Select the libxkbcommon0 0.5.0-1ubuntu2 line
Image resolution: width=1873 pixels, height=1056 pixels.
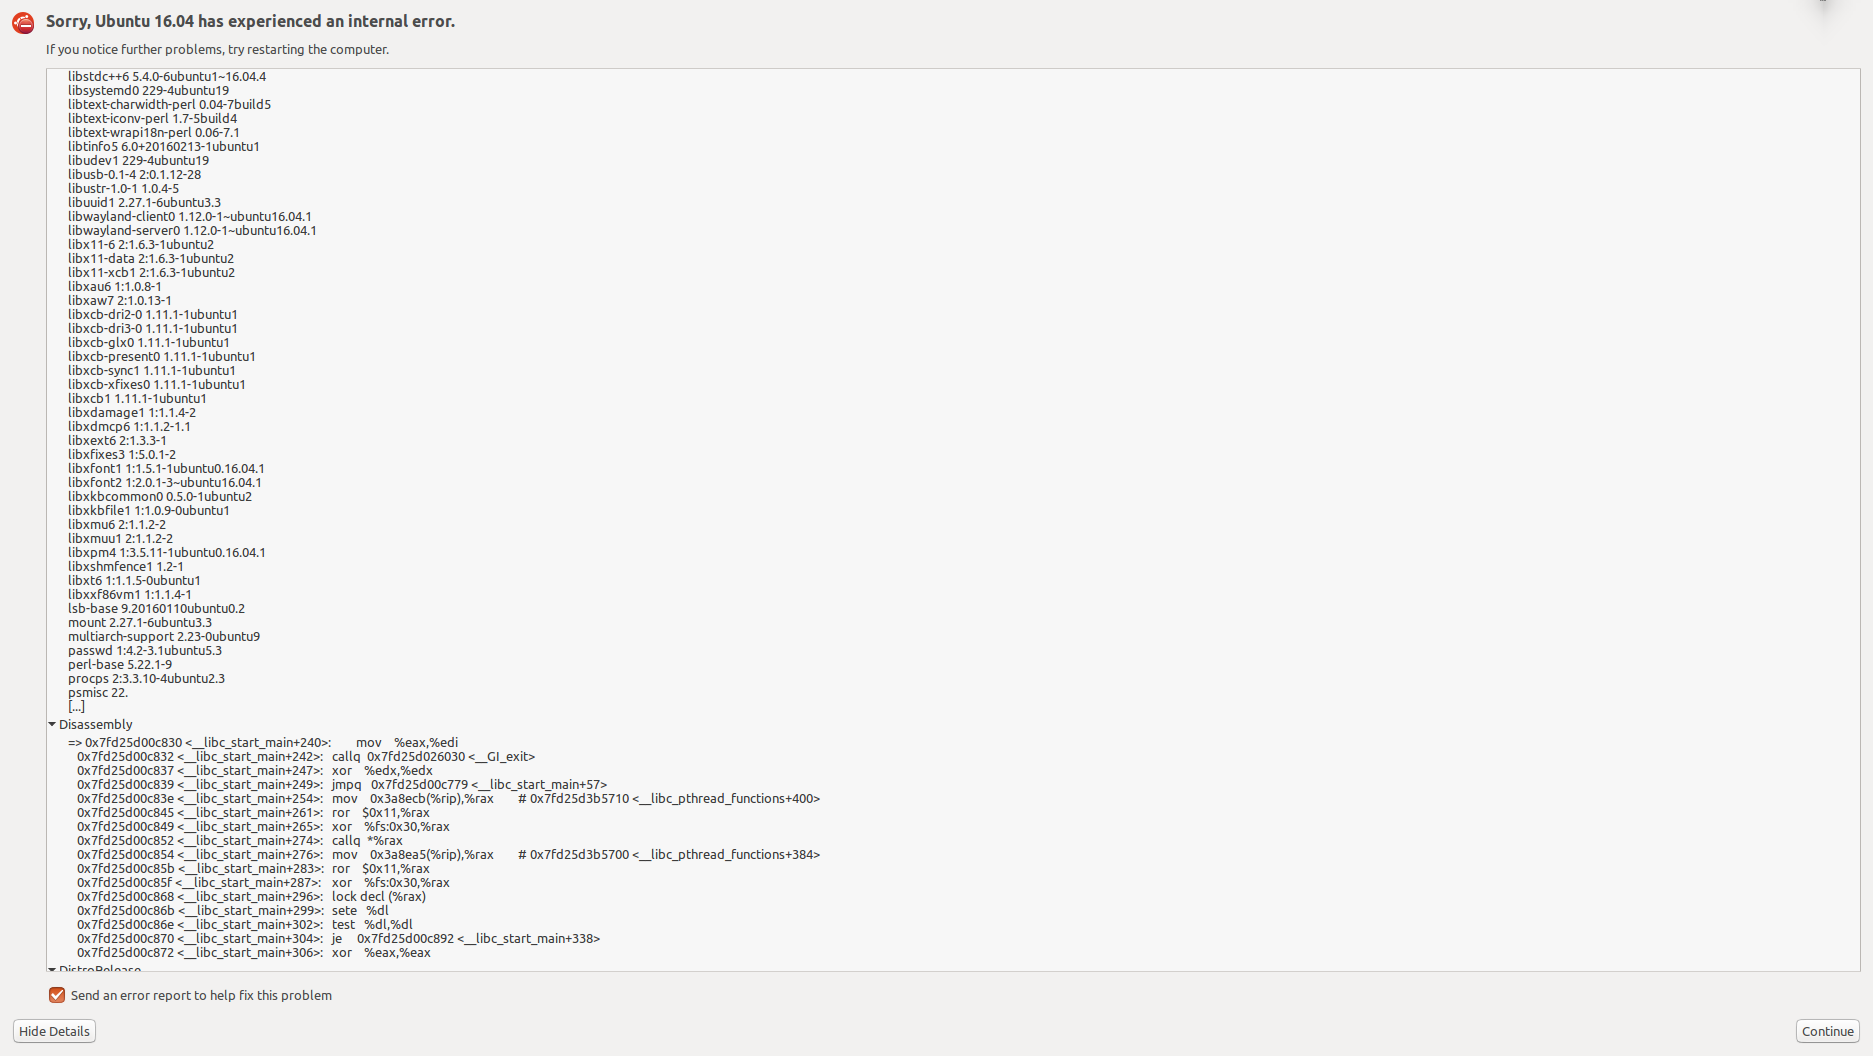pos(159,496)
